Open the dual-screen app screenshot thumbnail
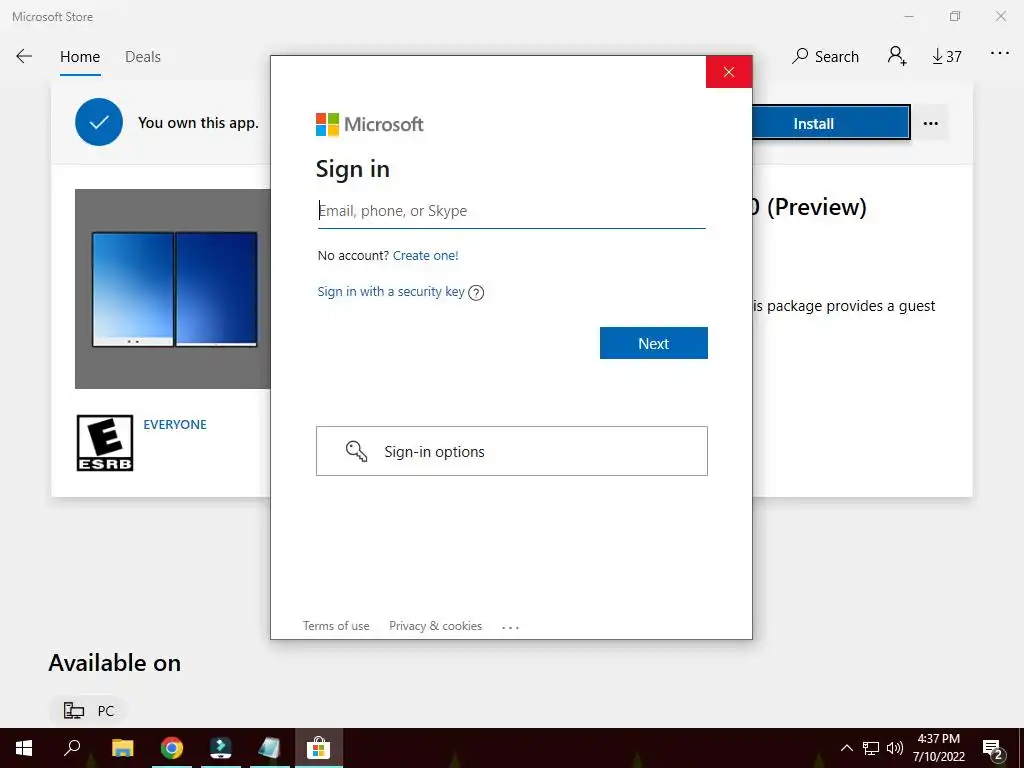The image size is (1024, 768). 173,289
